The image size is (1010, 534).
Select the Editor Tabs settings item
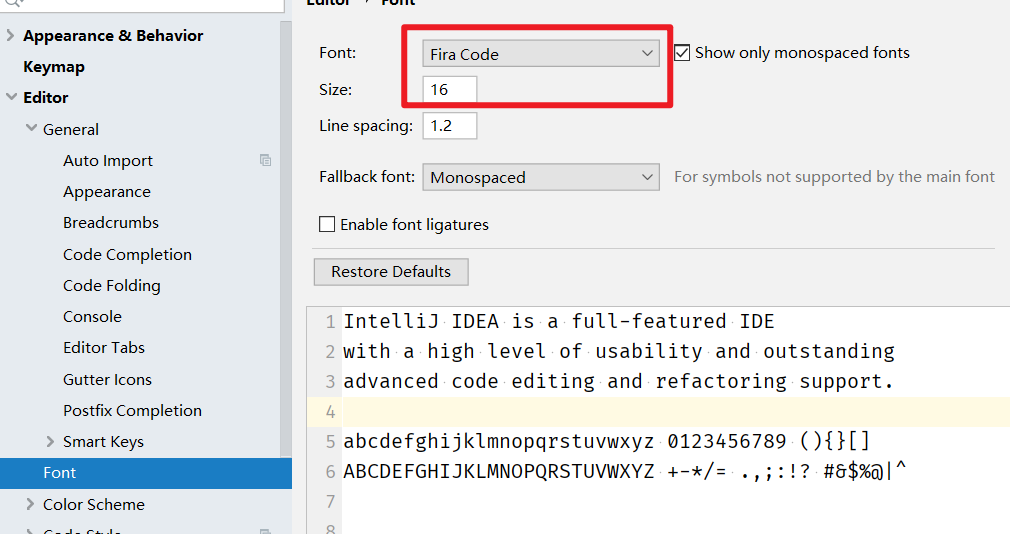point(104,348)
